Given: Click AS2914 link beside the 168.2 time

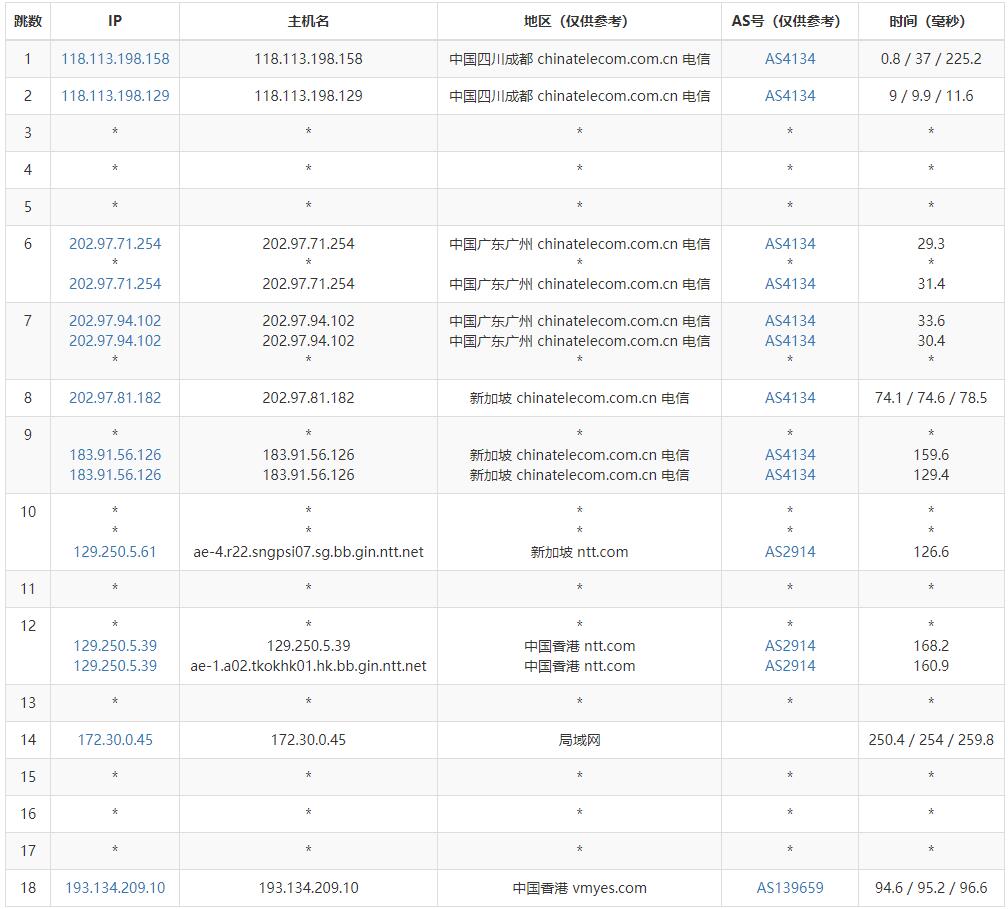Looking at the screenshot, I should pyautogui.click(x=790, y=646).
